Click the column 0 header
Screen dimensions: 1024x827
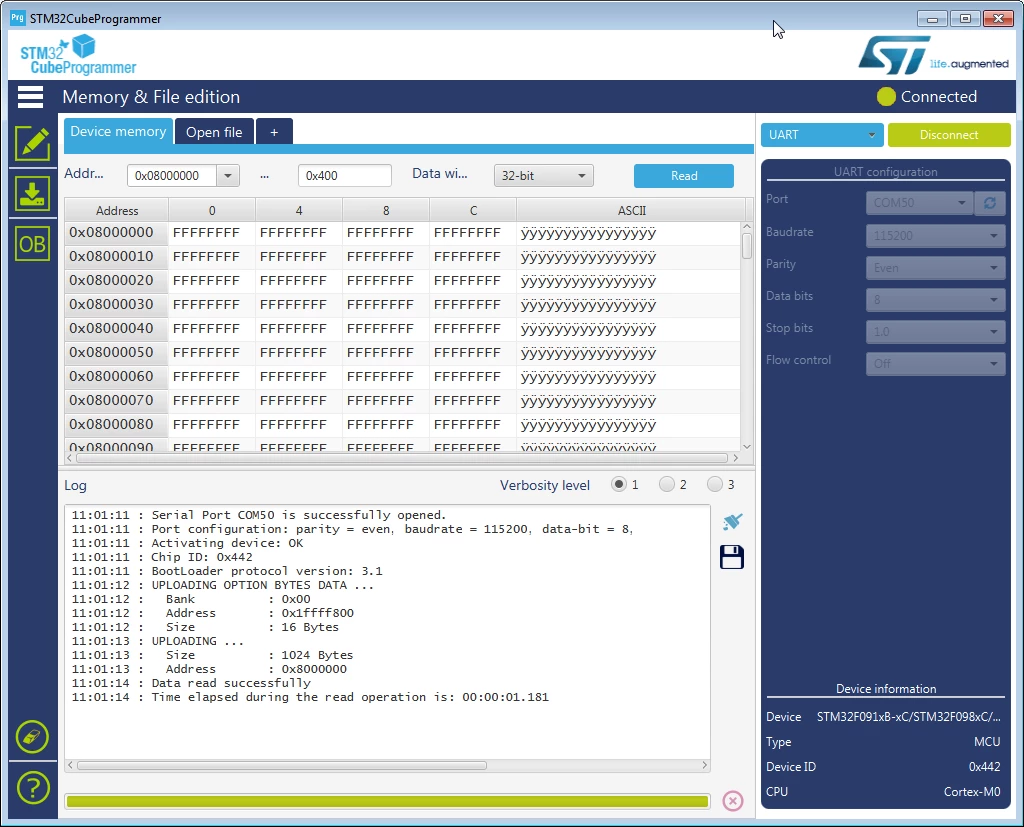212,210
